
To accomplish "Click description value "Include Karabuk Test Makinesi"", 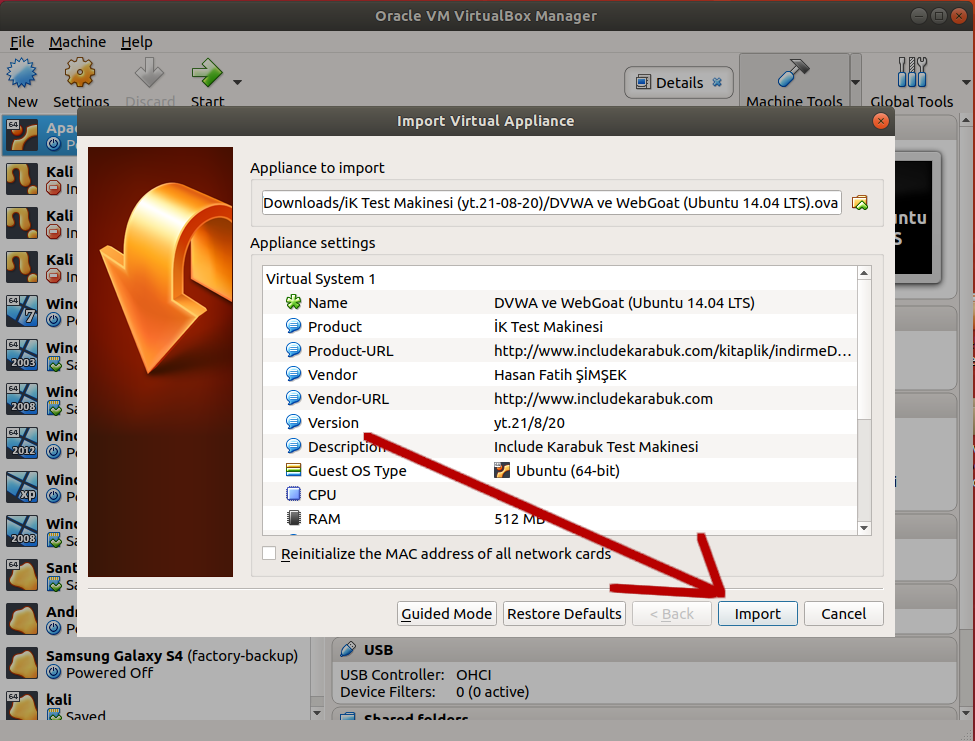I will (596, 446).
